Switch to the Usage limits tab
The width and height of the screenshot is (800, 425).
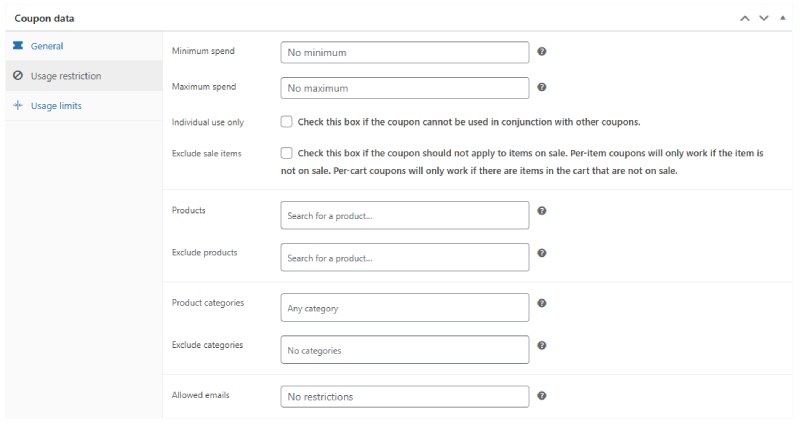coord(56,106)
